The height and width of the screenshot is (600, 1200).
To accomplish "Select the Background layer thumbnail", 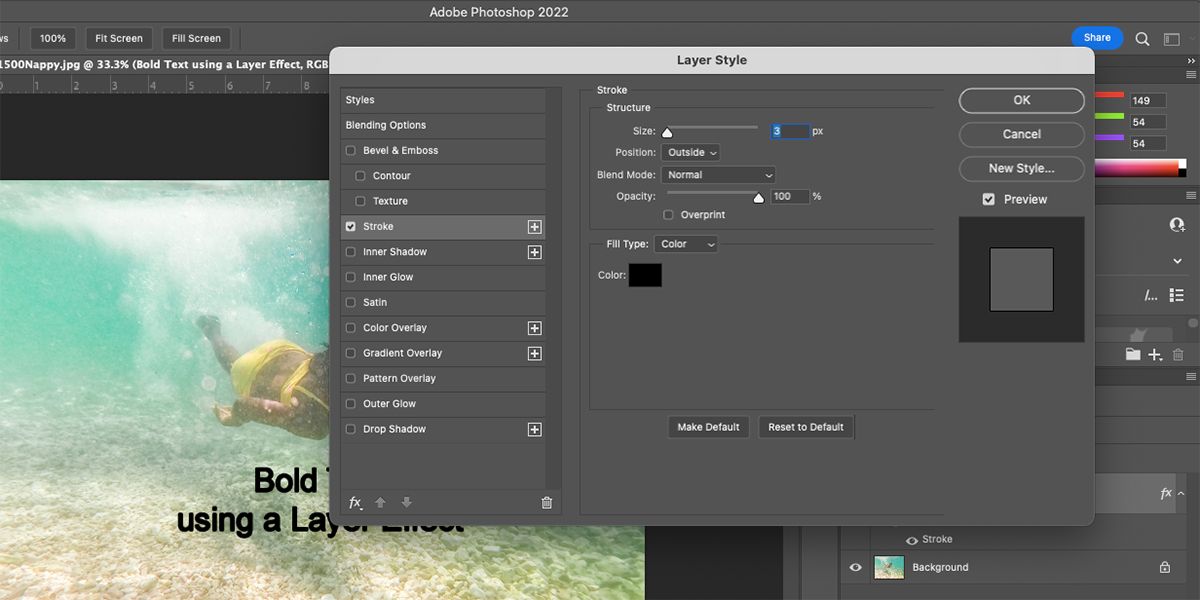I will (889, 567).
